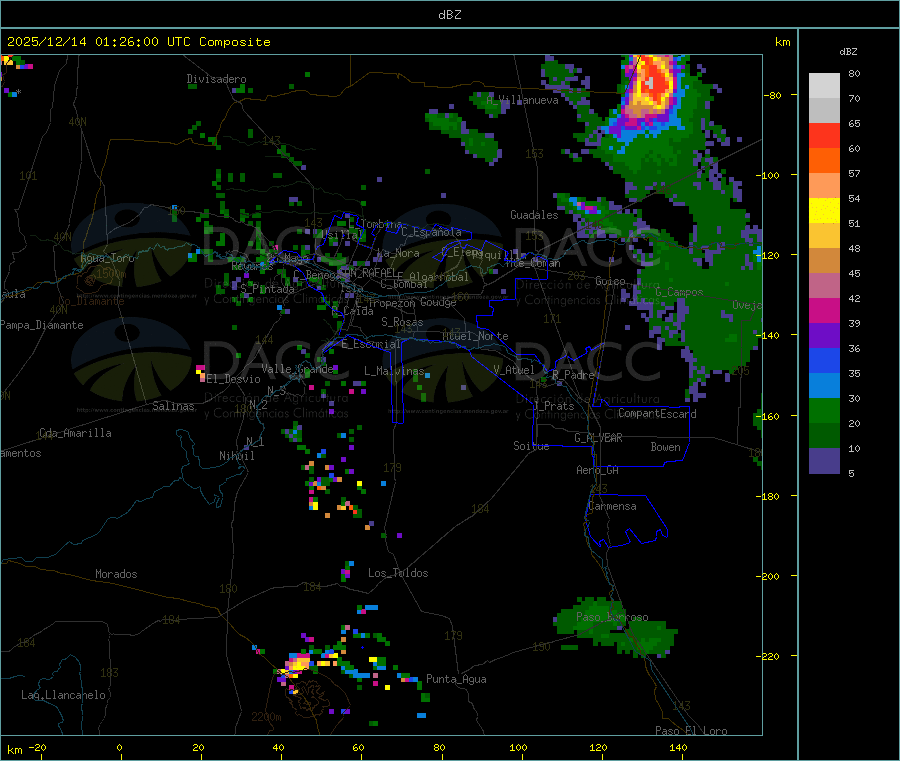Viewport: 900px width, 761px height.
Task: Click the Paso_El_Loro location label
Action: click(691, 731)
